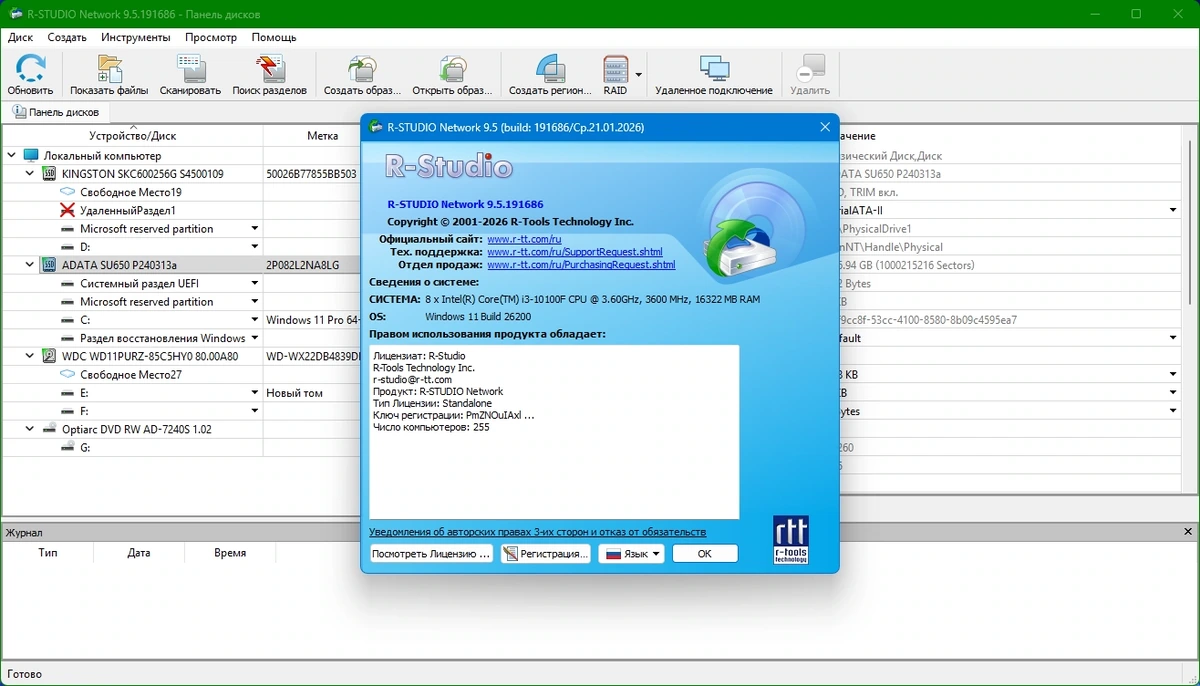Select Свободное Место19 in the tree
The image size is (1200, 686).
point(131,192)
